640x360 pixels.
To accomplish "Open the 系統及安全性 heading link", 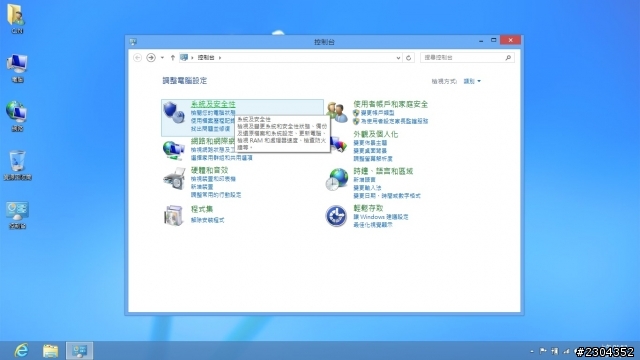I will (x=213, y=104).
